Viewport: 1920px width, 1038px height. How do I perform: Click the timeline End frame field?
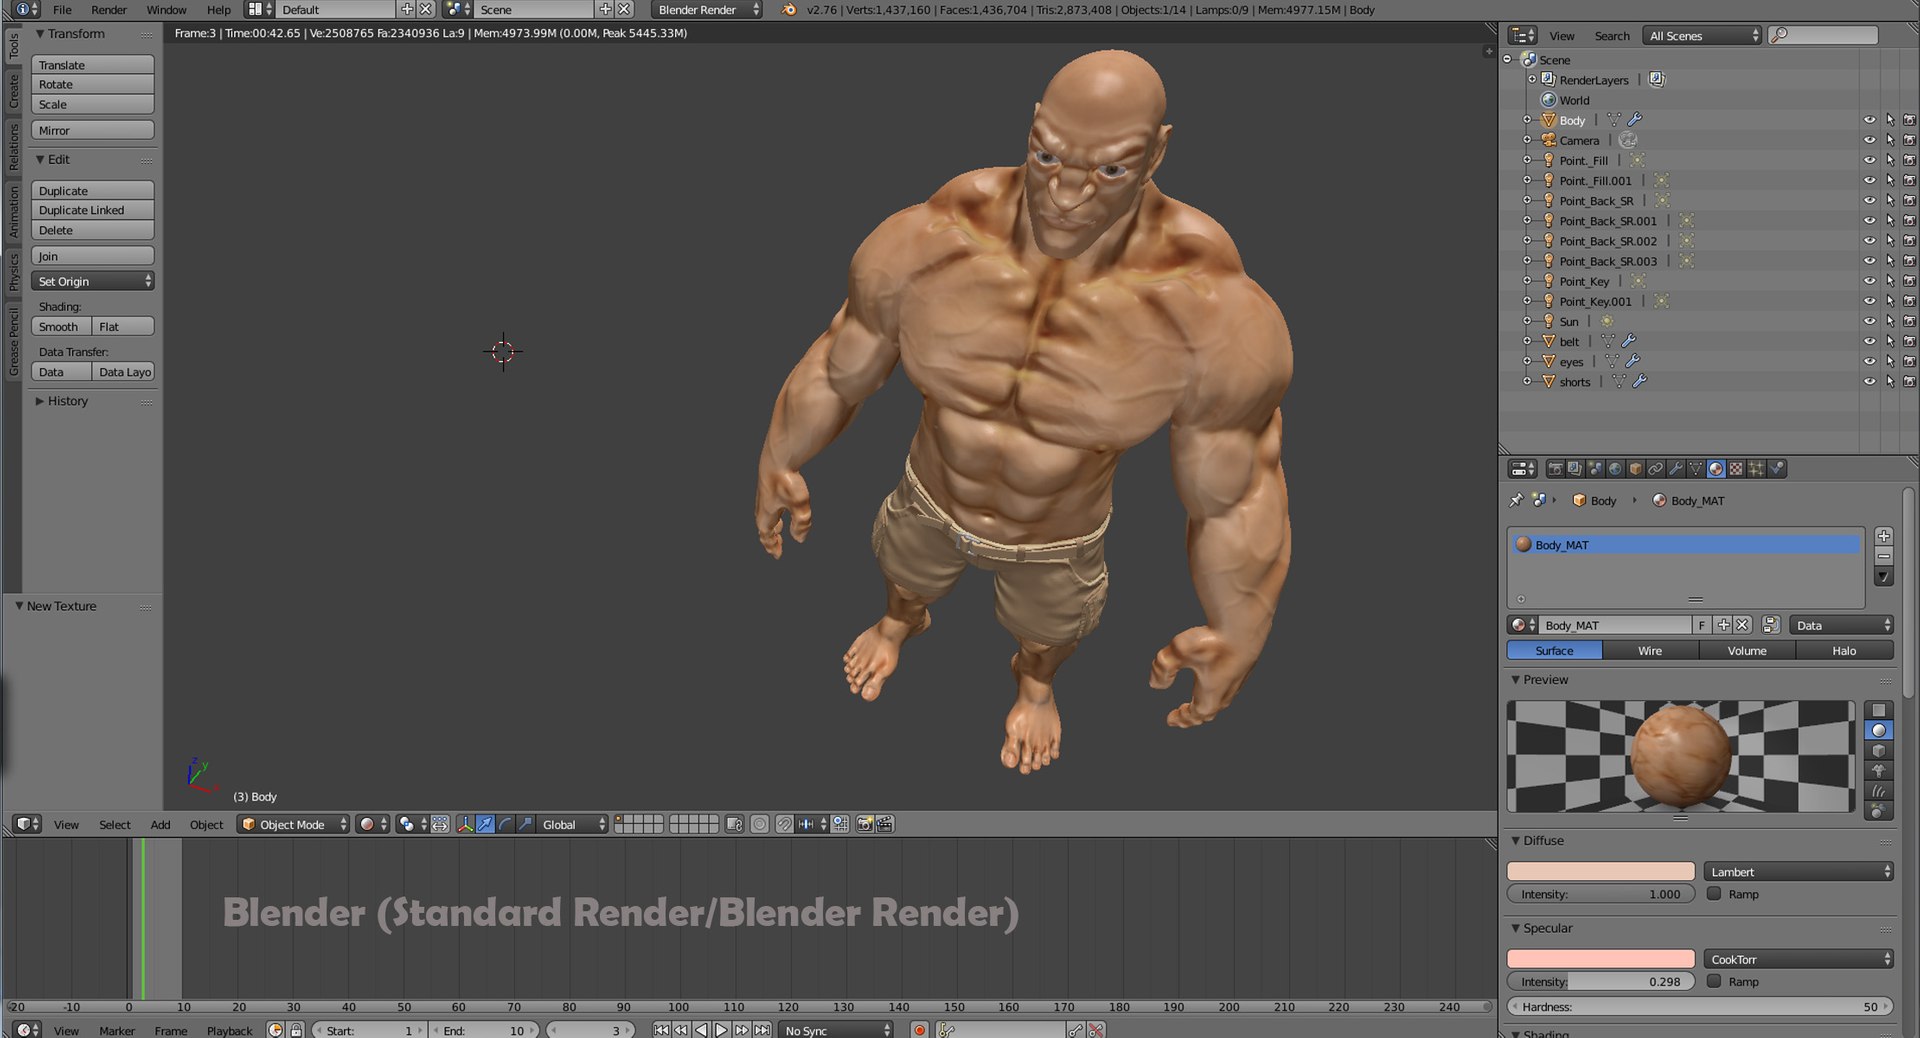coord(484,1030)
